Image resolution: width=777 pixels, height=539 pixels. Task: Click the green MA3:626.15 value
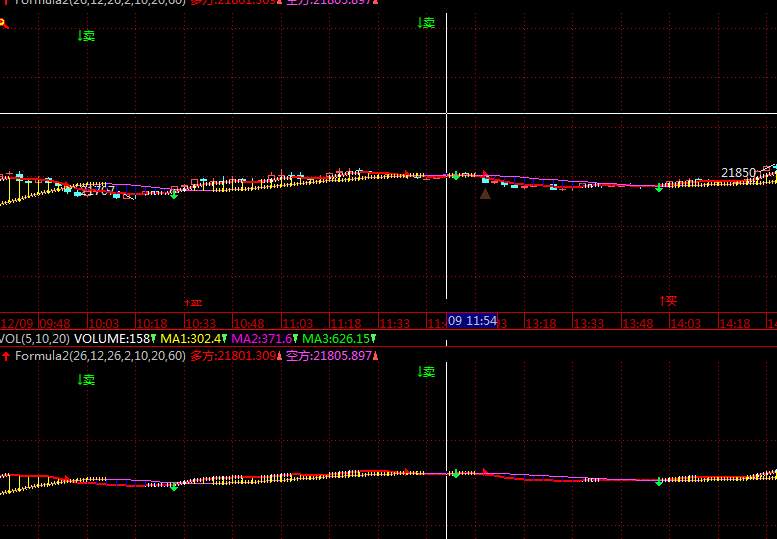click(x=336, y=339)
